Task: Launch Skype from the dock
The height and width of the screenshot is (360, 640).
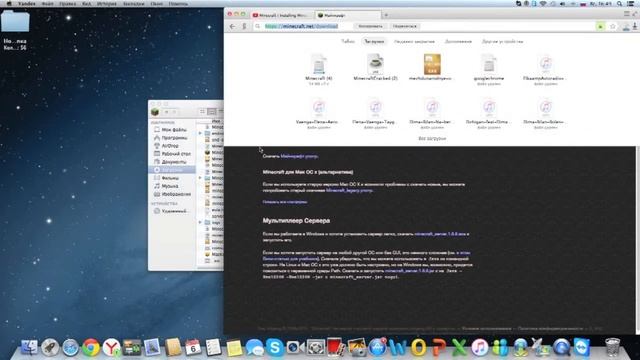Action: pyautogui.click(x=275, y=348)
